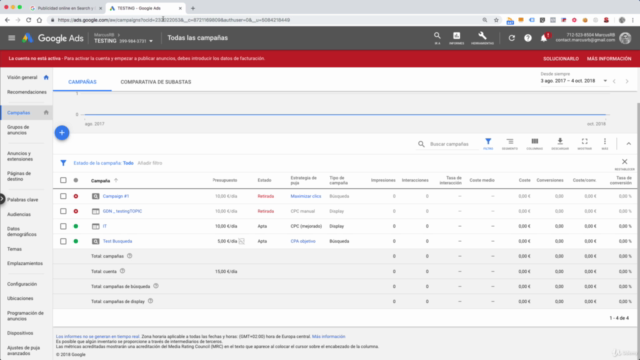Image resolution: width=640 pixels, height=360 pixels.
Task: Open Campaign #1 link
Action: coord(116,196)
